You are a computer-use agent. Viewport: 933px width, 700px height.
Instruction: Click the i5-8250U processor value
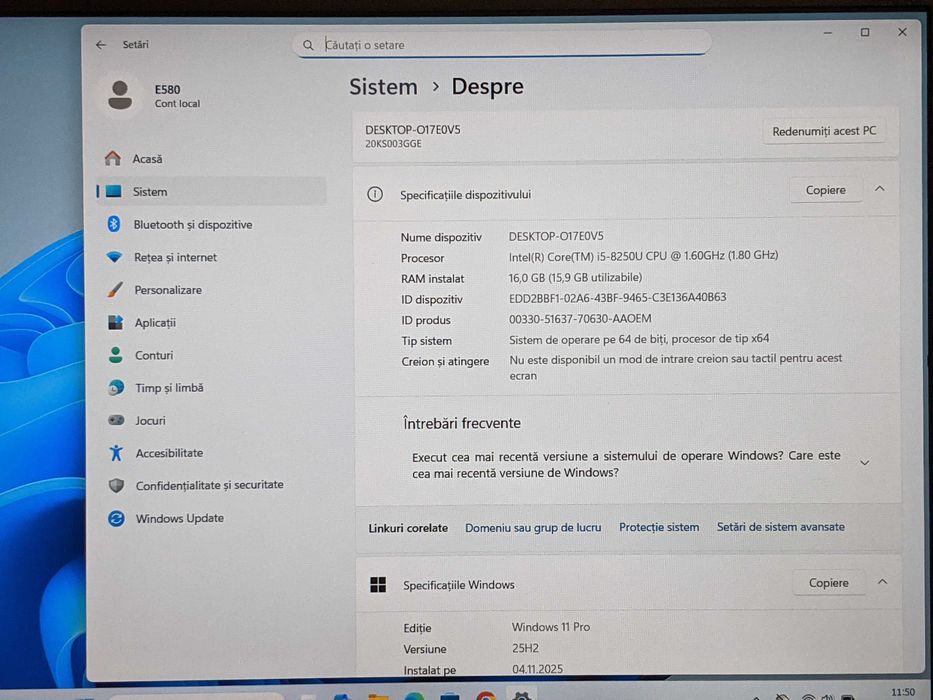(x=643, y=256)
